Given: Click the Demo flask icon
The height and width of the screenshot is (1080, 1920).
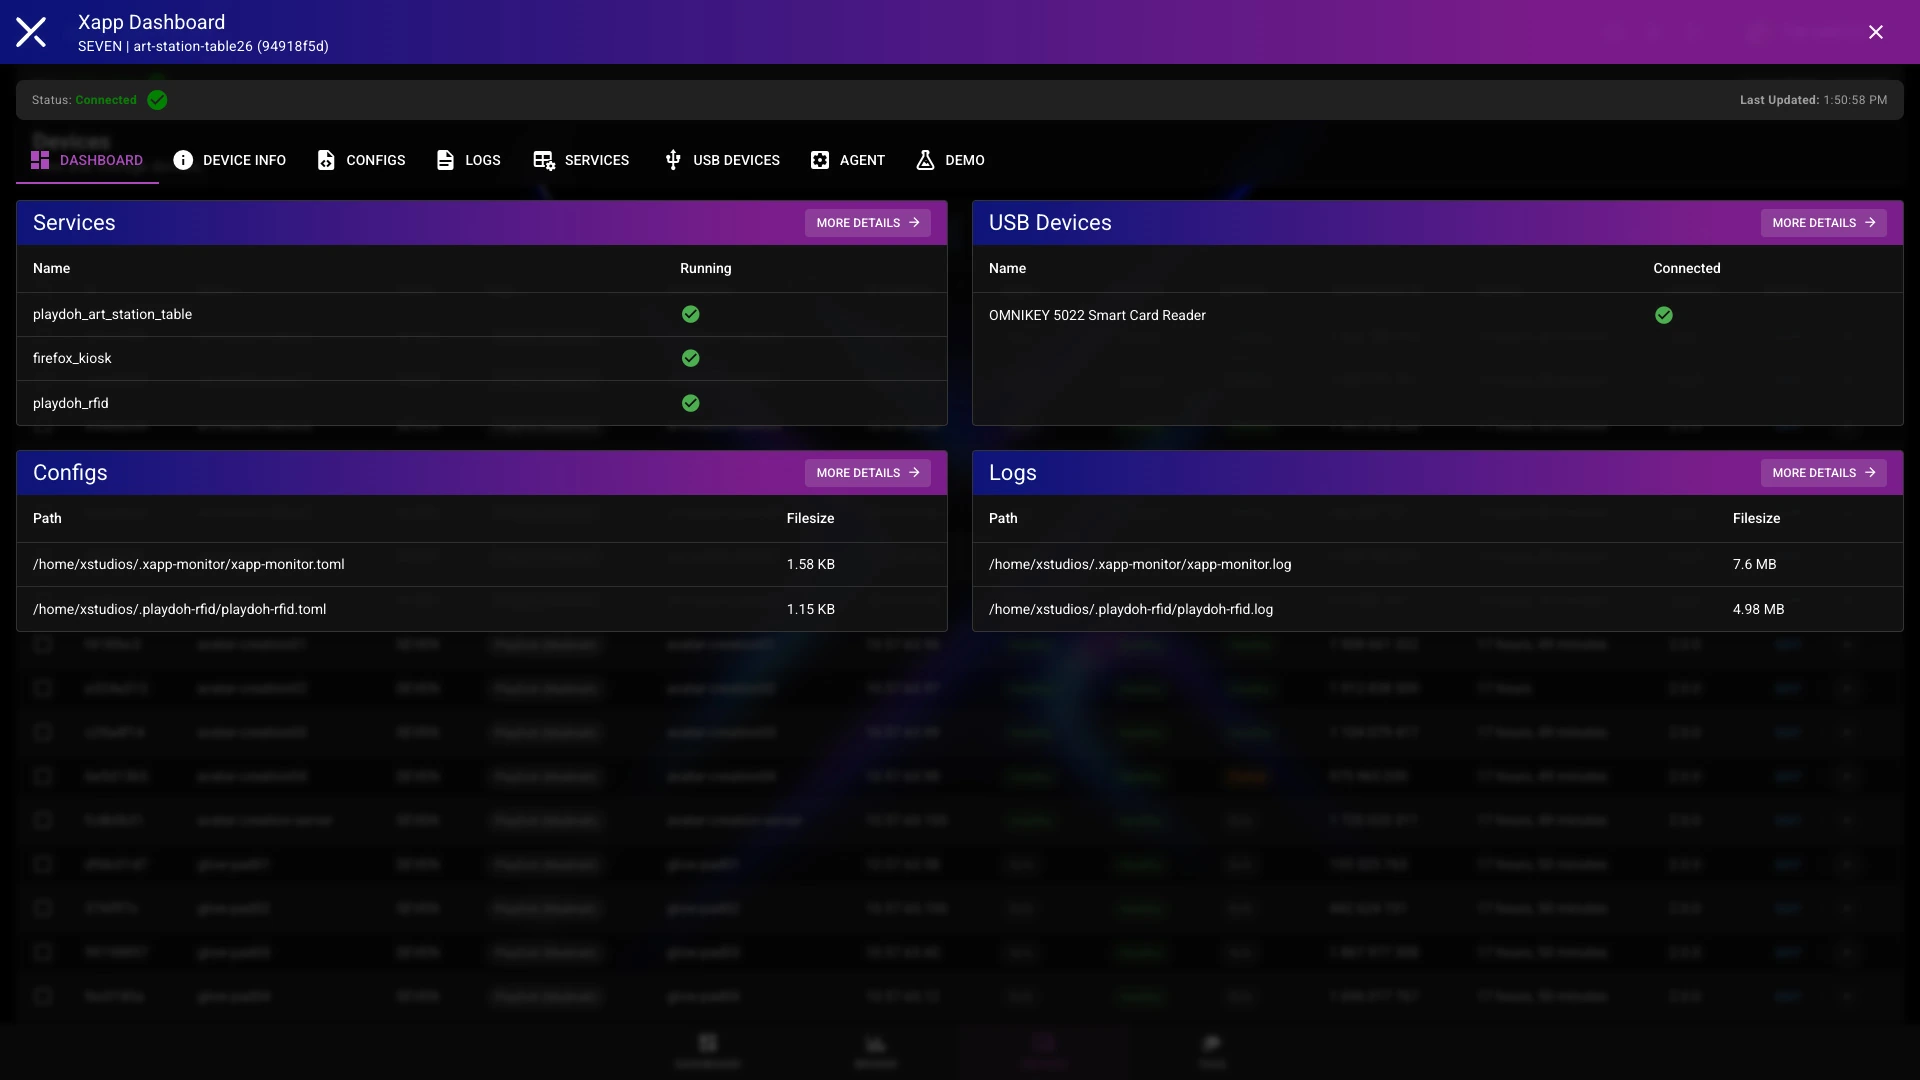Looking at the screenshot, I should pyautogui.click(x=925, y=160).
